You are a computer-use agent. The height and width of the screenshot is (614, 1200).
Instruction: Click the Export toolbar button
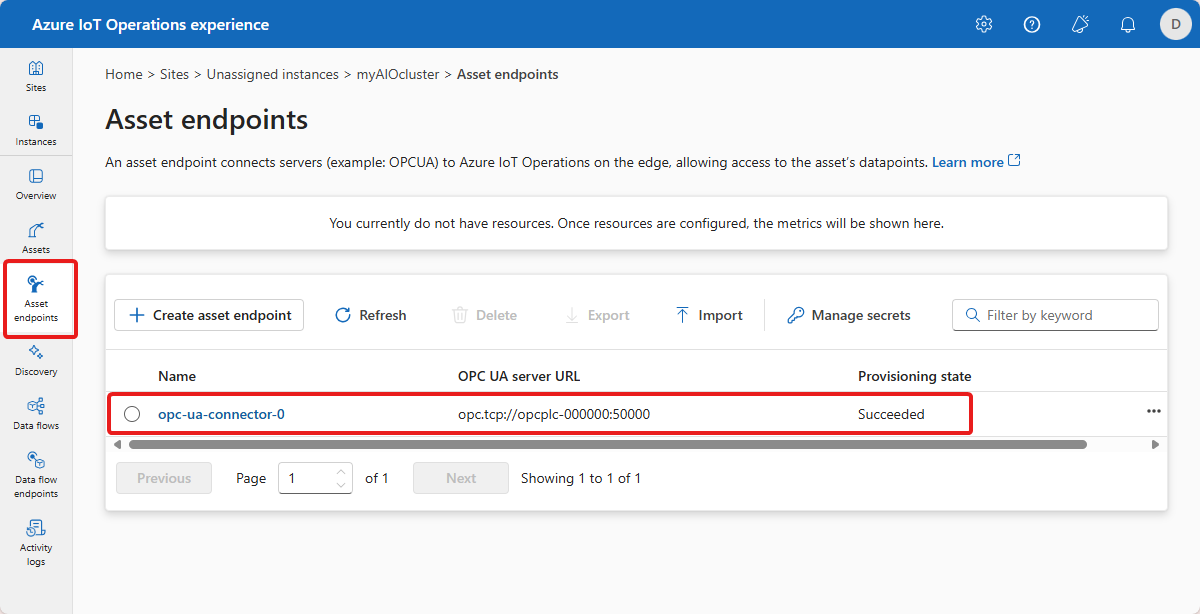click(x=596, y=315)
